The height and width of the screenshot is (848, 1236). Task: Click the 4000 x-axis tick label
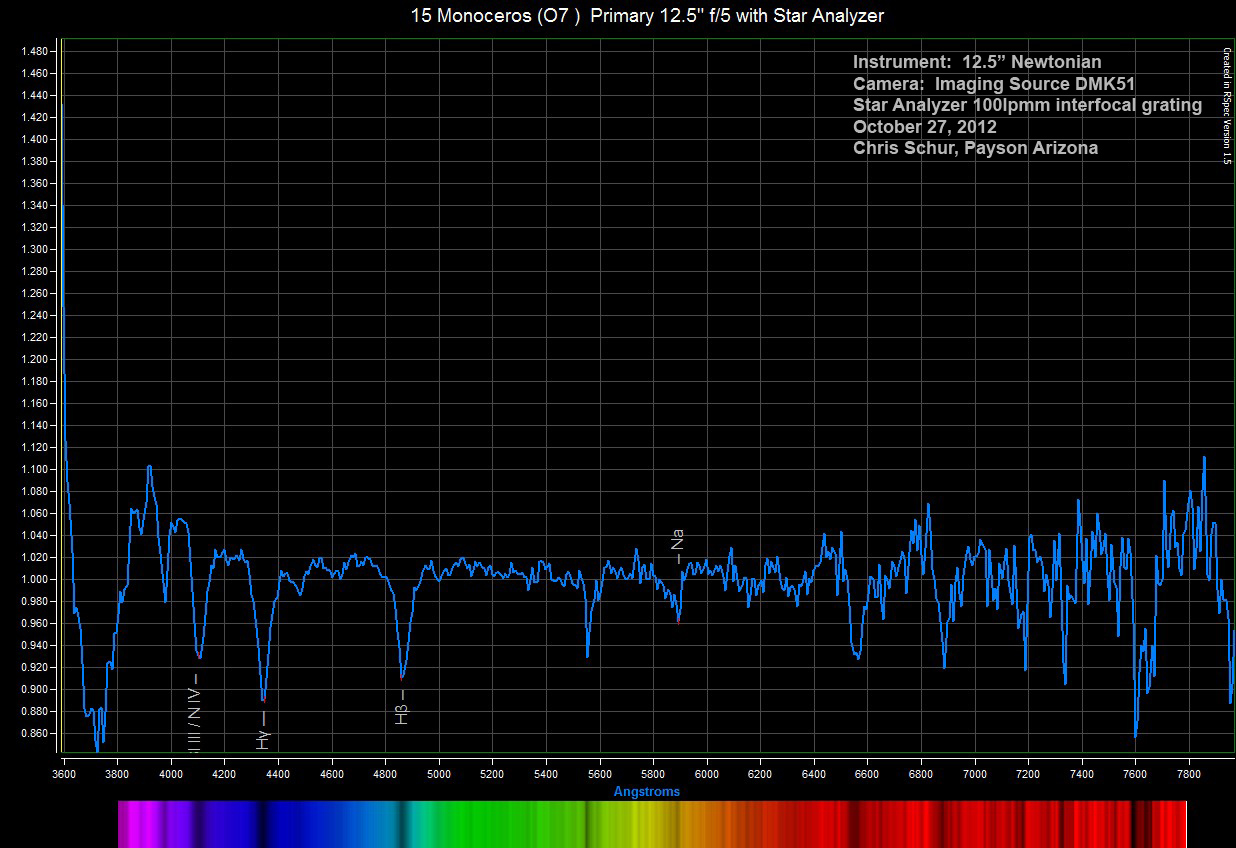pos(171,773)
